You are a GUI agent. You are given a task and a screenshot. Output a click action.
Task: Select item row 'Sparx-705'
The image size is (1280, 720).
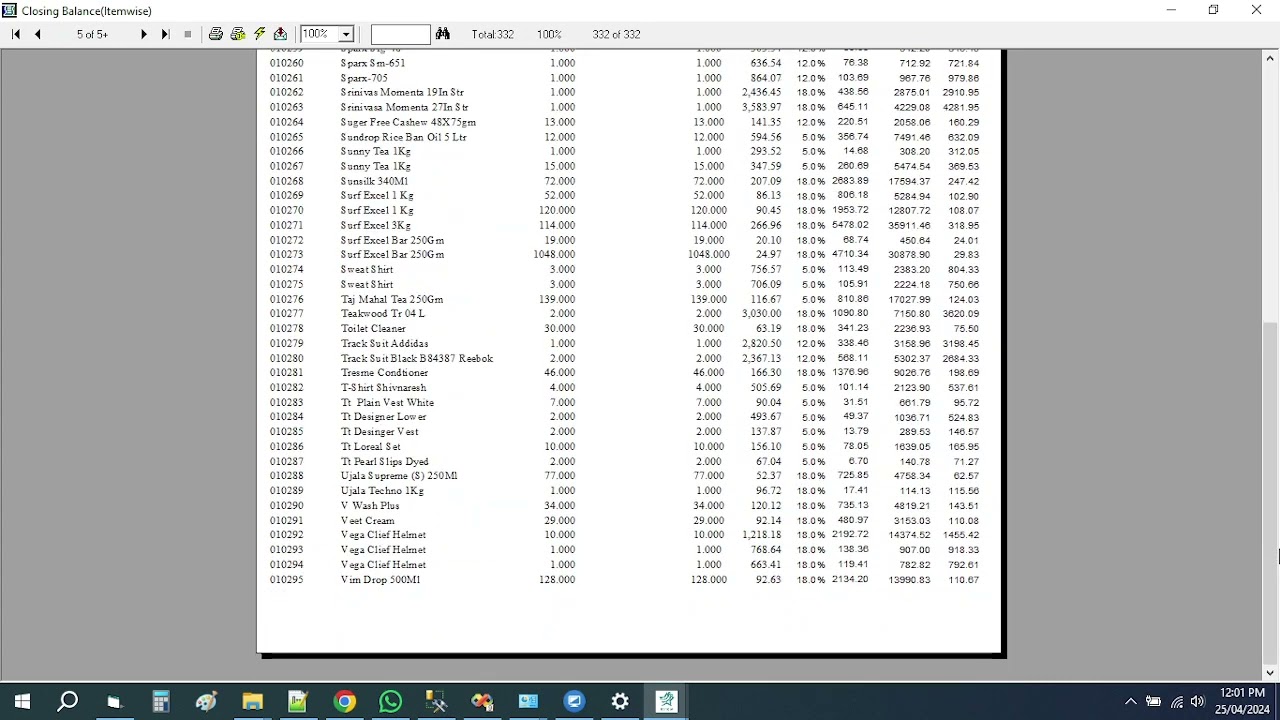tap(624, 78)
